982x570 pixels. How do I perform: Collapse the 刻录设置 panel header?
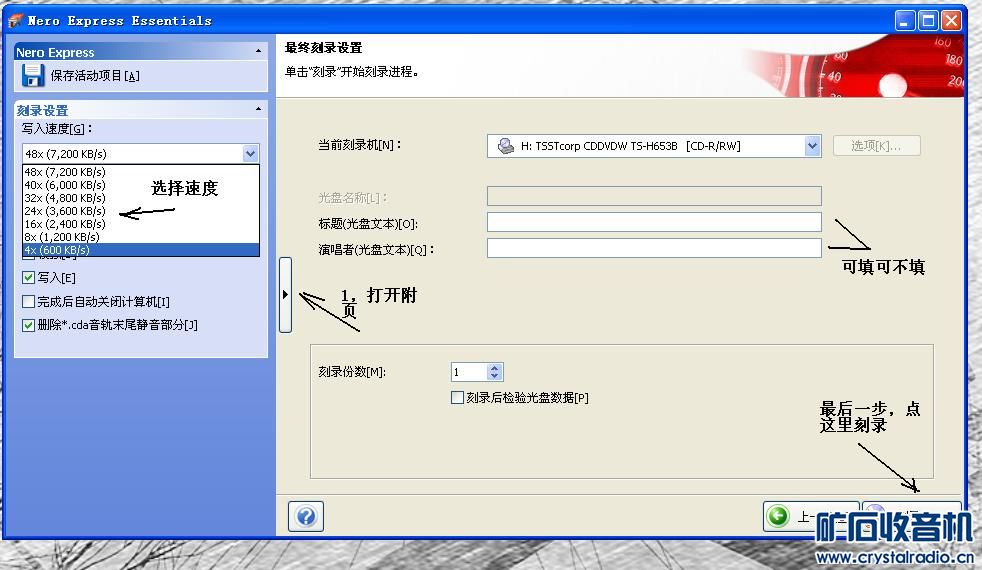(259, 110)
